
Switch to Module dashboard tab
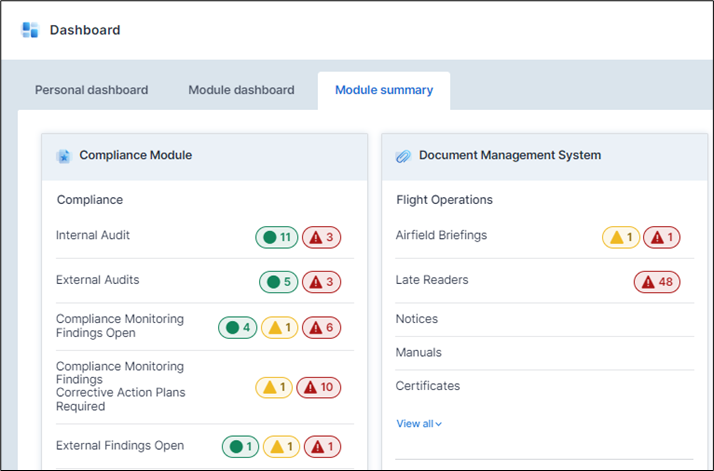point(241,90)
